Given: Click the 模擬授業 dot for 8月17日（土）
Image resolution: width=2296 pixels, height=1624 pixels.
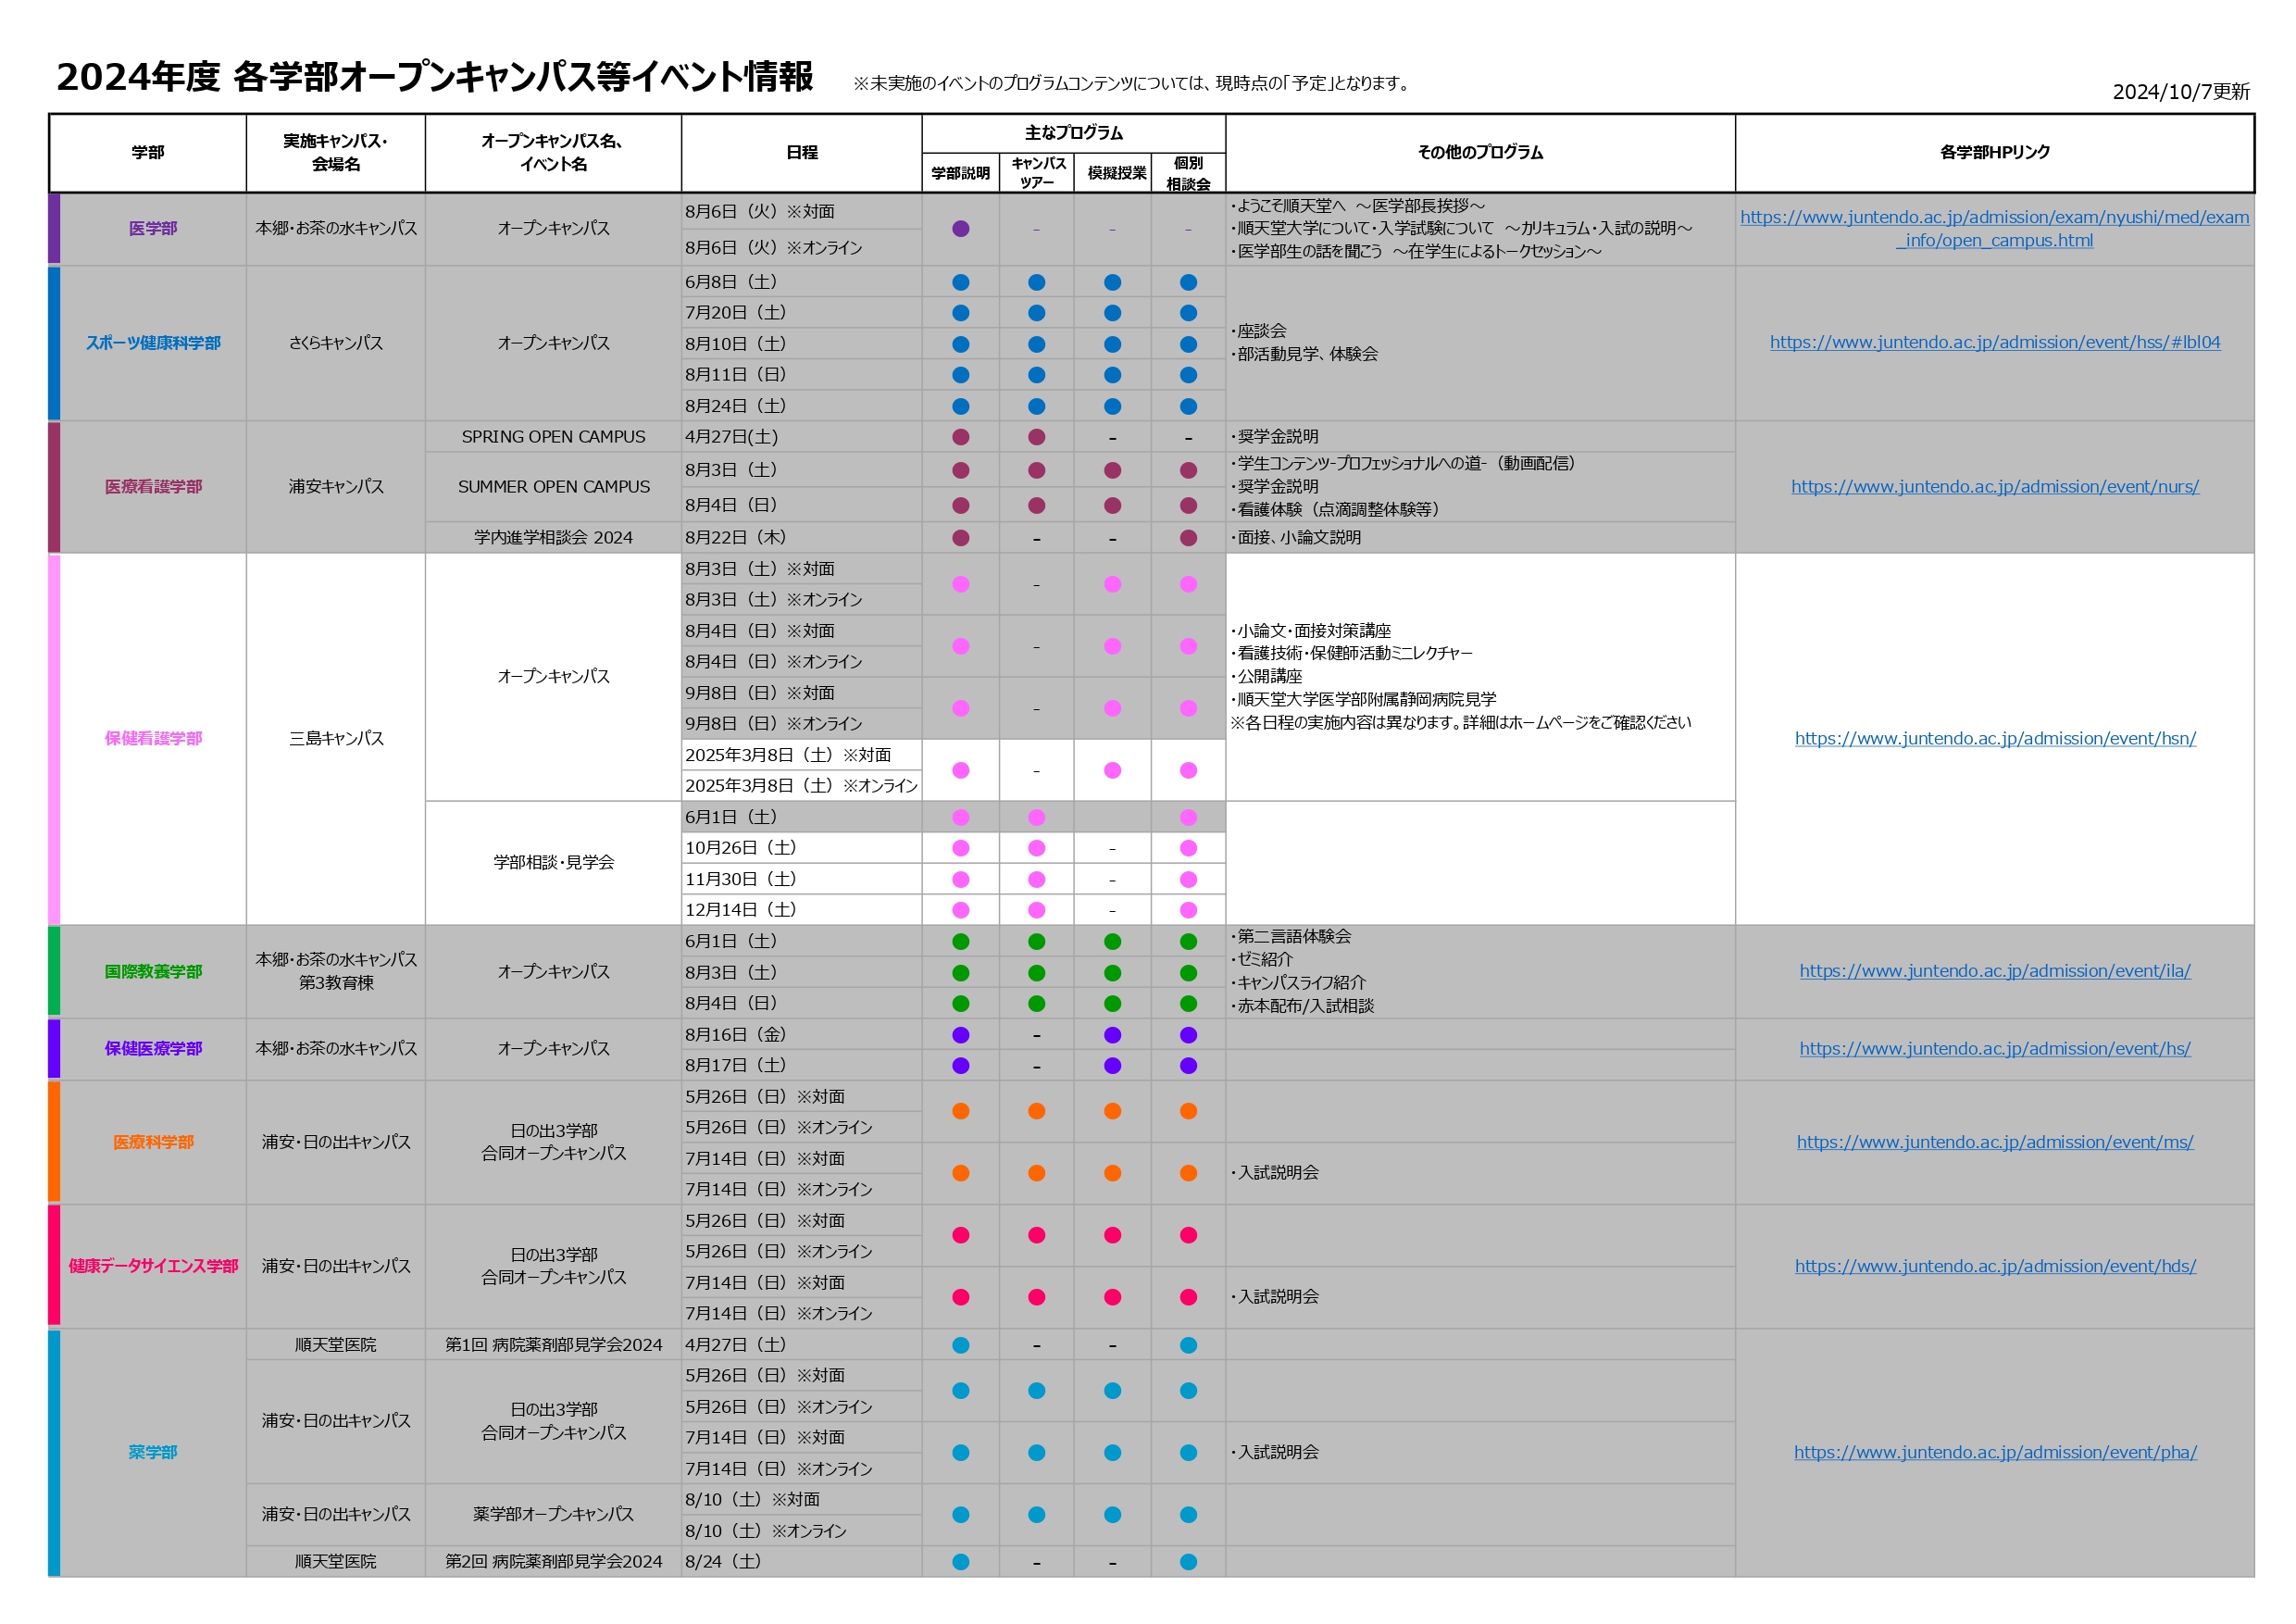Looking at the screenshot, I should [x=1112, y=1066].
